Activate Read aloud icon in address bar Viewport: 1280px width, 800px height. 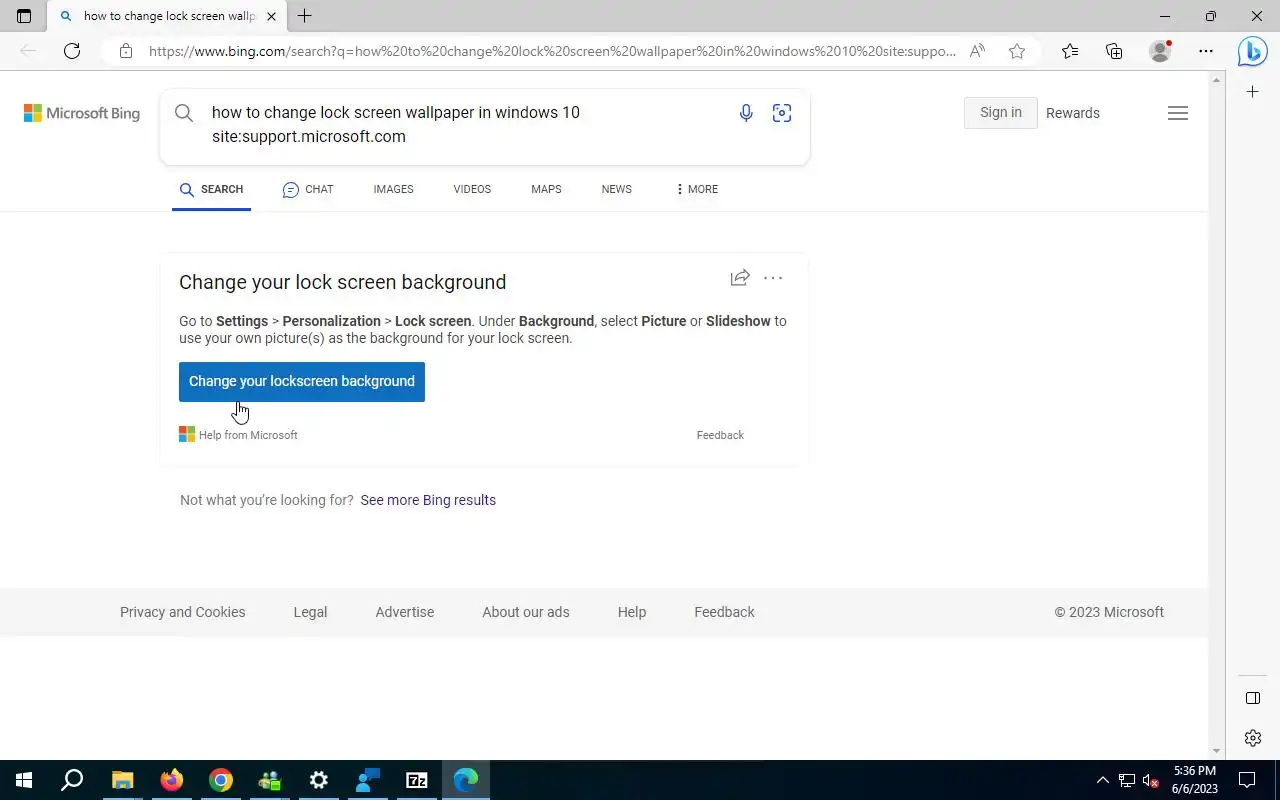(977, 51)
